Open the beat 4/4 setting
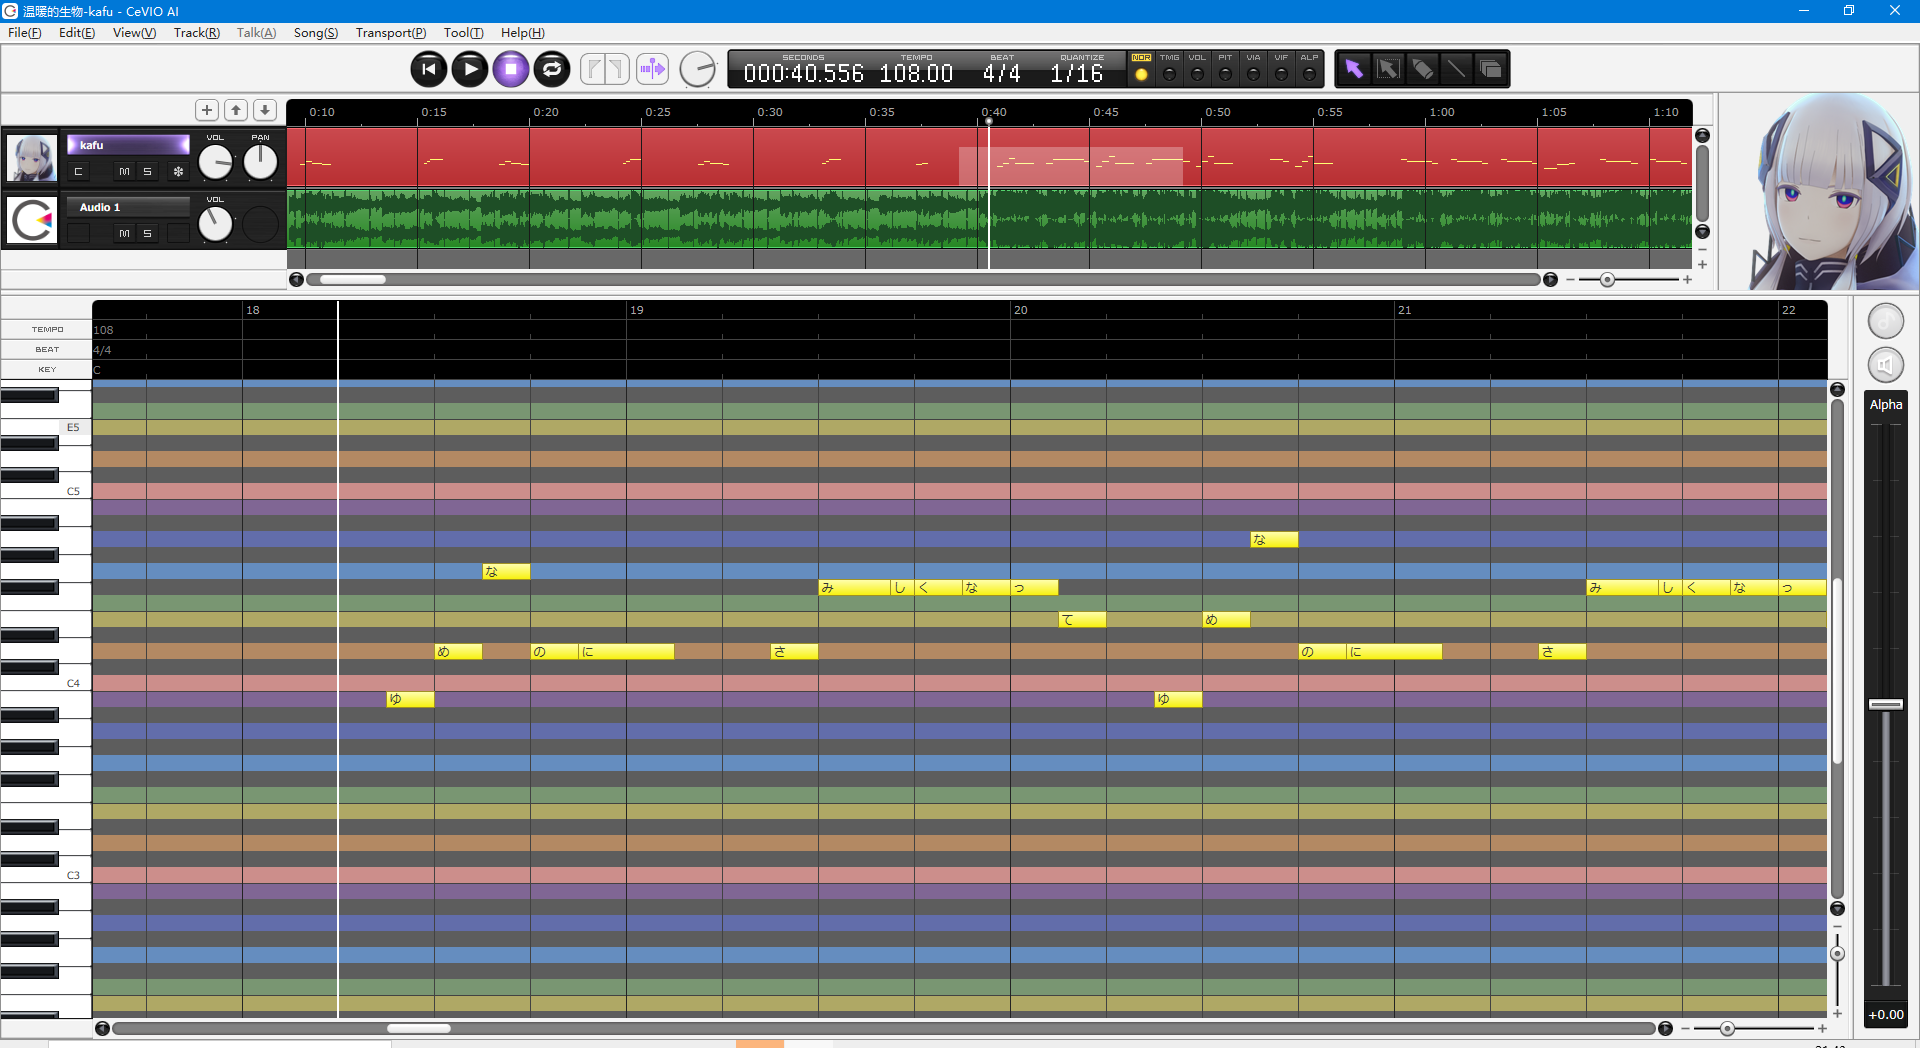This screenshot has height=1048, width=1920. click(1000, 71)
